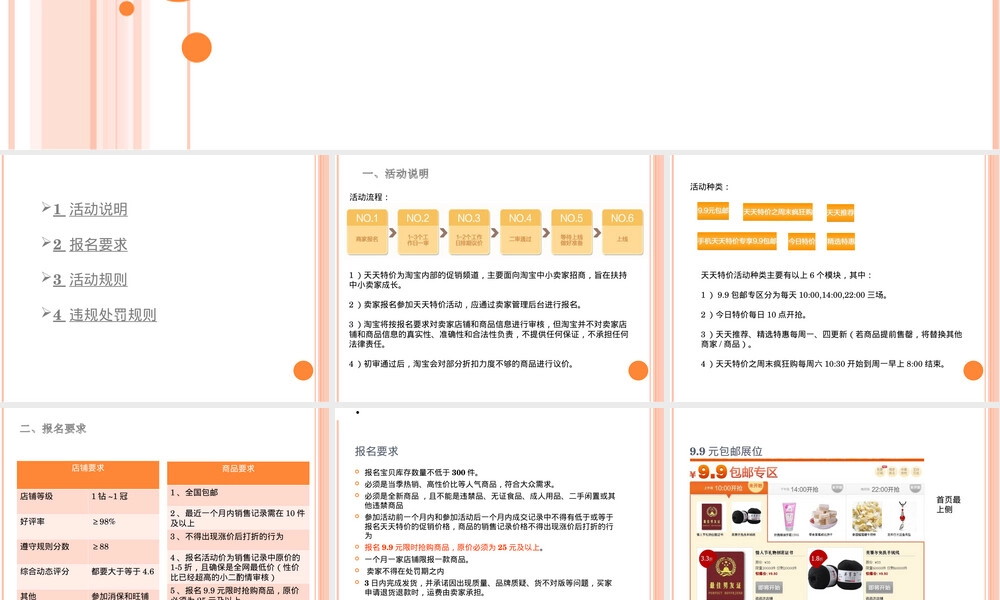Click the ¥9.9 包邮专区 banner logo

(734, 472)
